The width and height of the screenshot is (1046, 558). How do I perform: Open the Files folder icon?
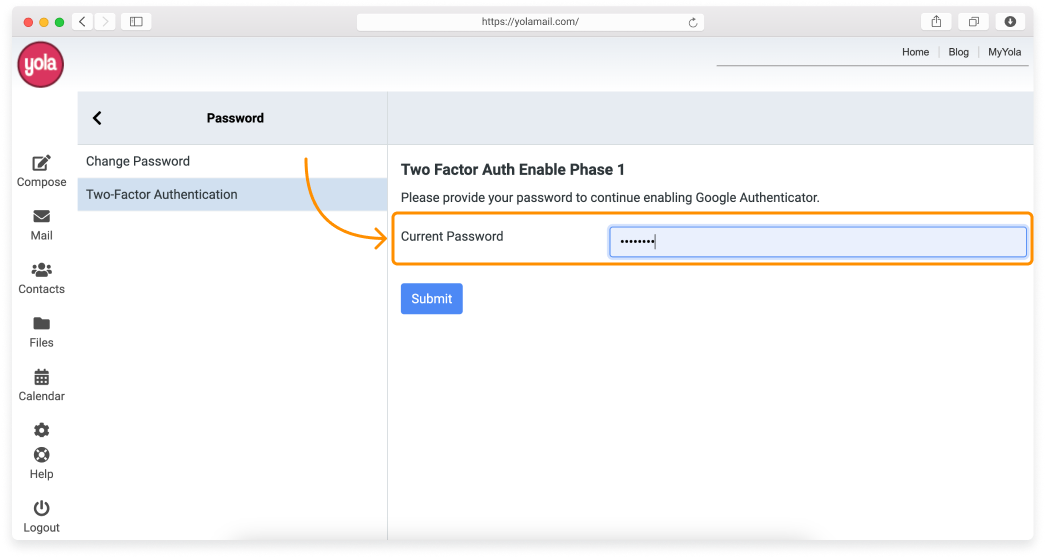41,324
